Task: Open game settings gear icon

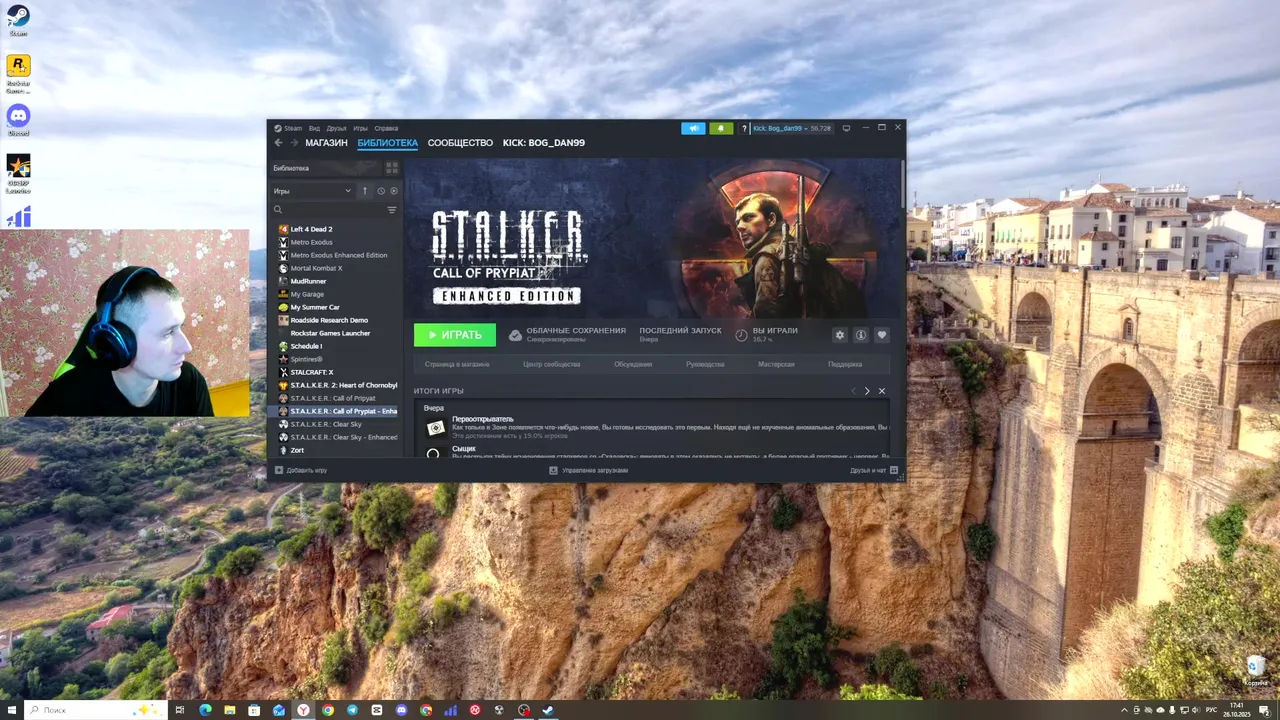Action: [x=840, y=335]
